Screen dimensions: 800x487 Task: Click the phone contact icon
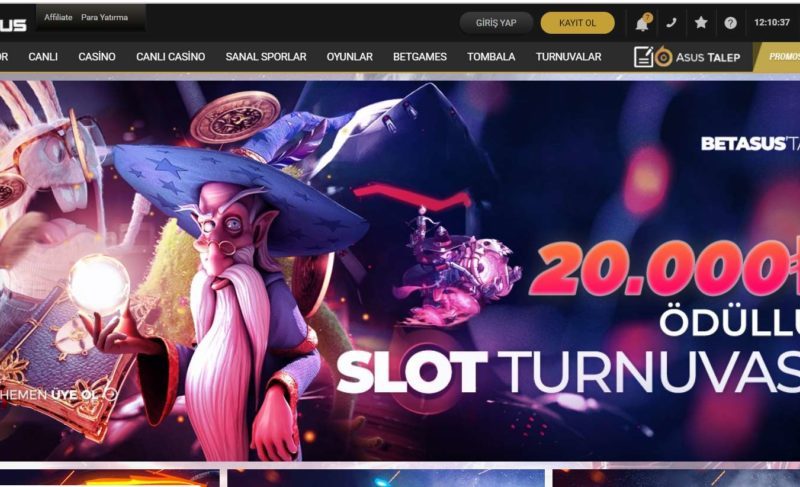(671, 22)
